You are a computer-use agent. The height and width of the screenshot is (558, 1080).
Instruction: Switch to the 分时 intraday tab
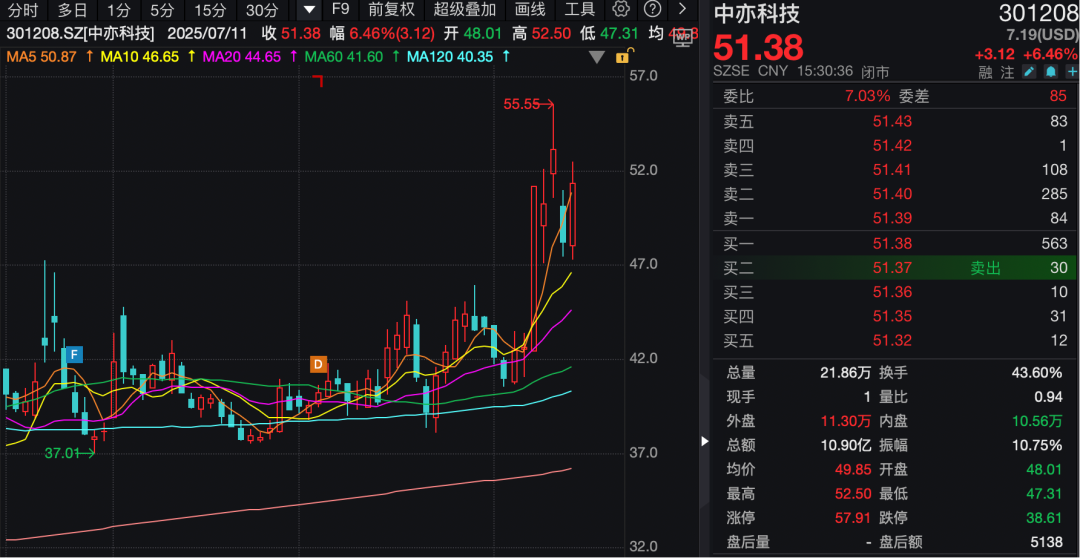click(22, 10)
